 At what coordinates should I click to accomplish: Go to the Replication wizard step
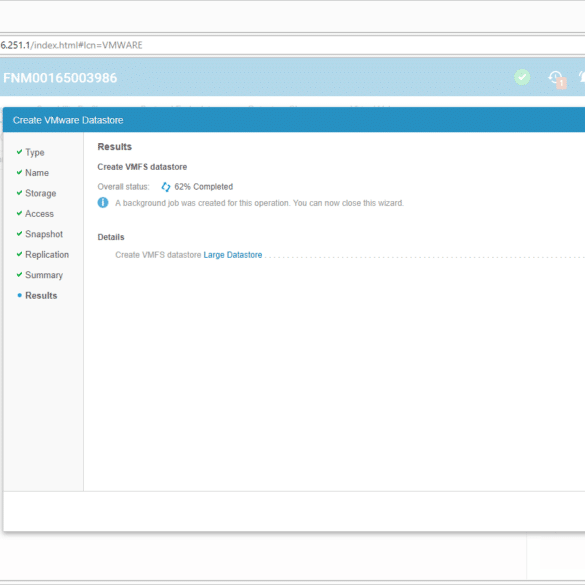[x=47, y=255]
